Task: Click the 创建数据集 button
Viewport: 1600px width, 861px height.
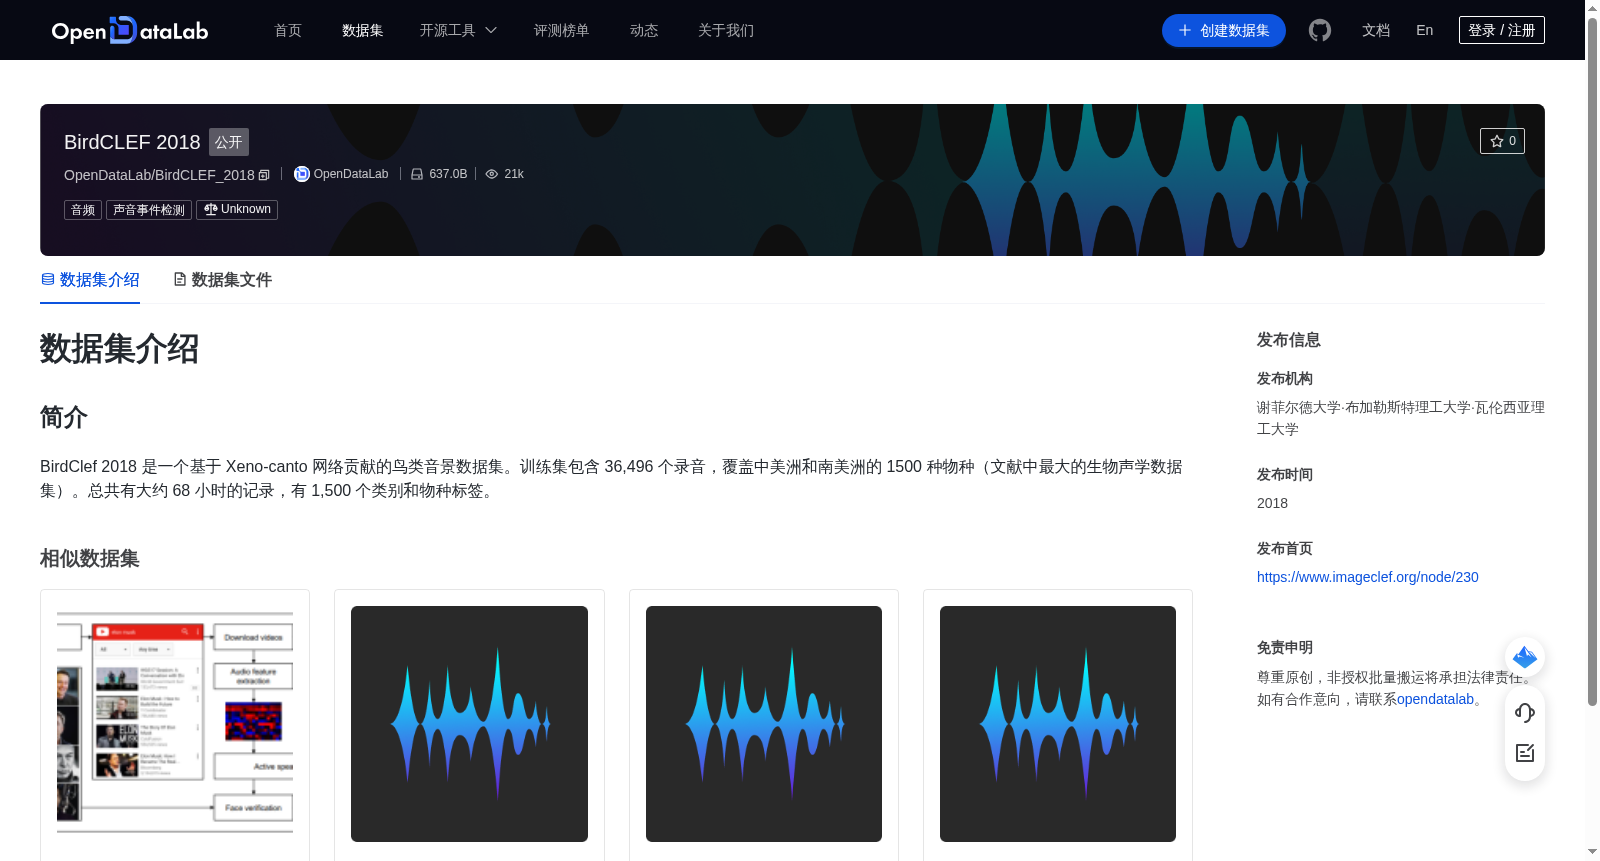Action: click(x=1224, y=30)
